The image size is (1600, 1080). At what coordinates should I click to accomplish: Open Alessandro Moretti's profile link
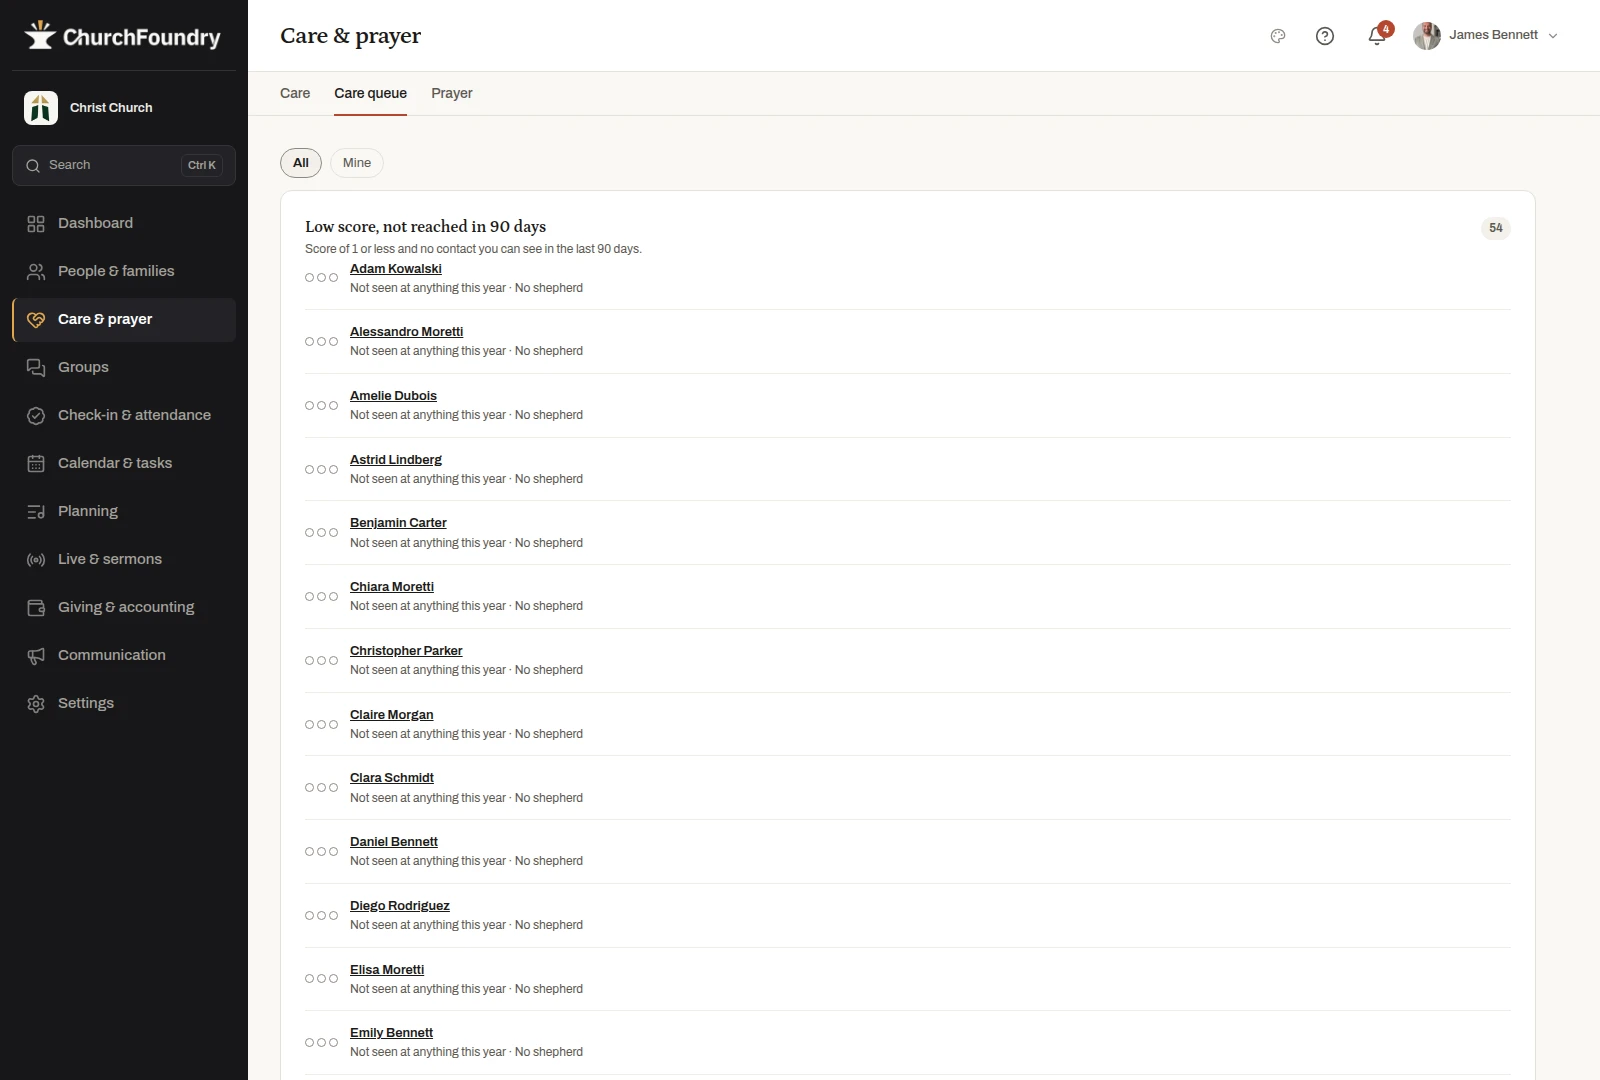click(x=407, y=332)
